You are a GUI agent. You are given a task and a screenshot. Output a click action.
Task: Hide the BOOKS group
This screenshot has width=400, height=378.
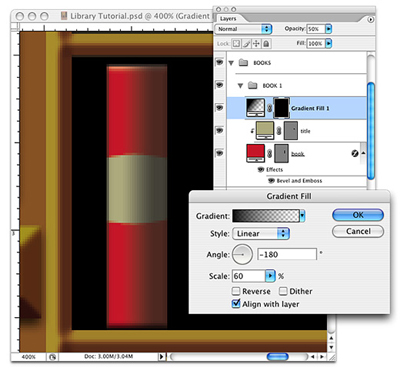[x=219, y=62]
